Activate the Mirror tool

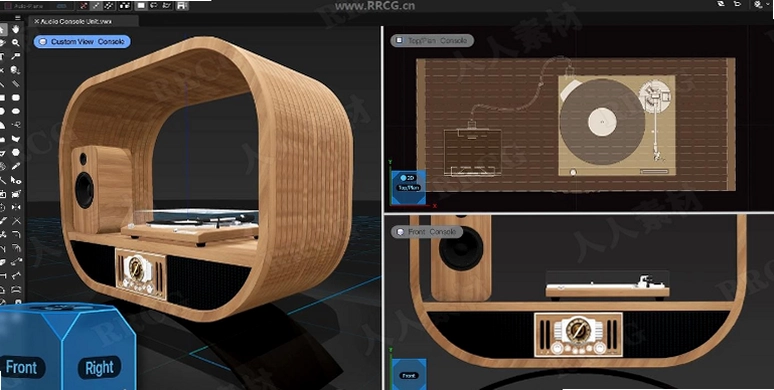point(16,207)
